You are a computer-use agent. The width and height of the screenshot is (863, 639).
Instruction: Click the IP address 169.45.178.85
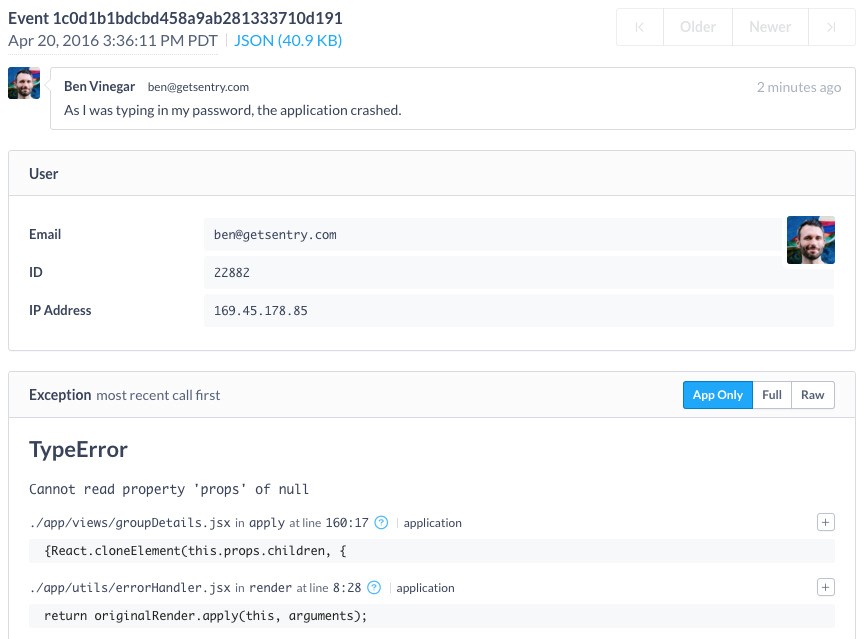pos(261,311)
